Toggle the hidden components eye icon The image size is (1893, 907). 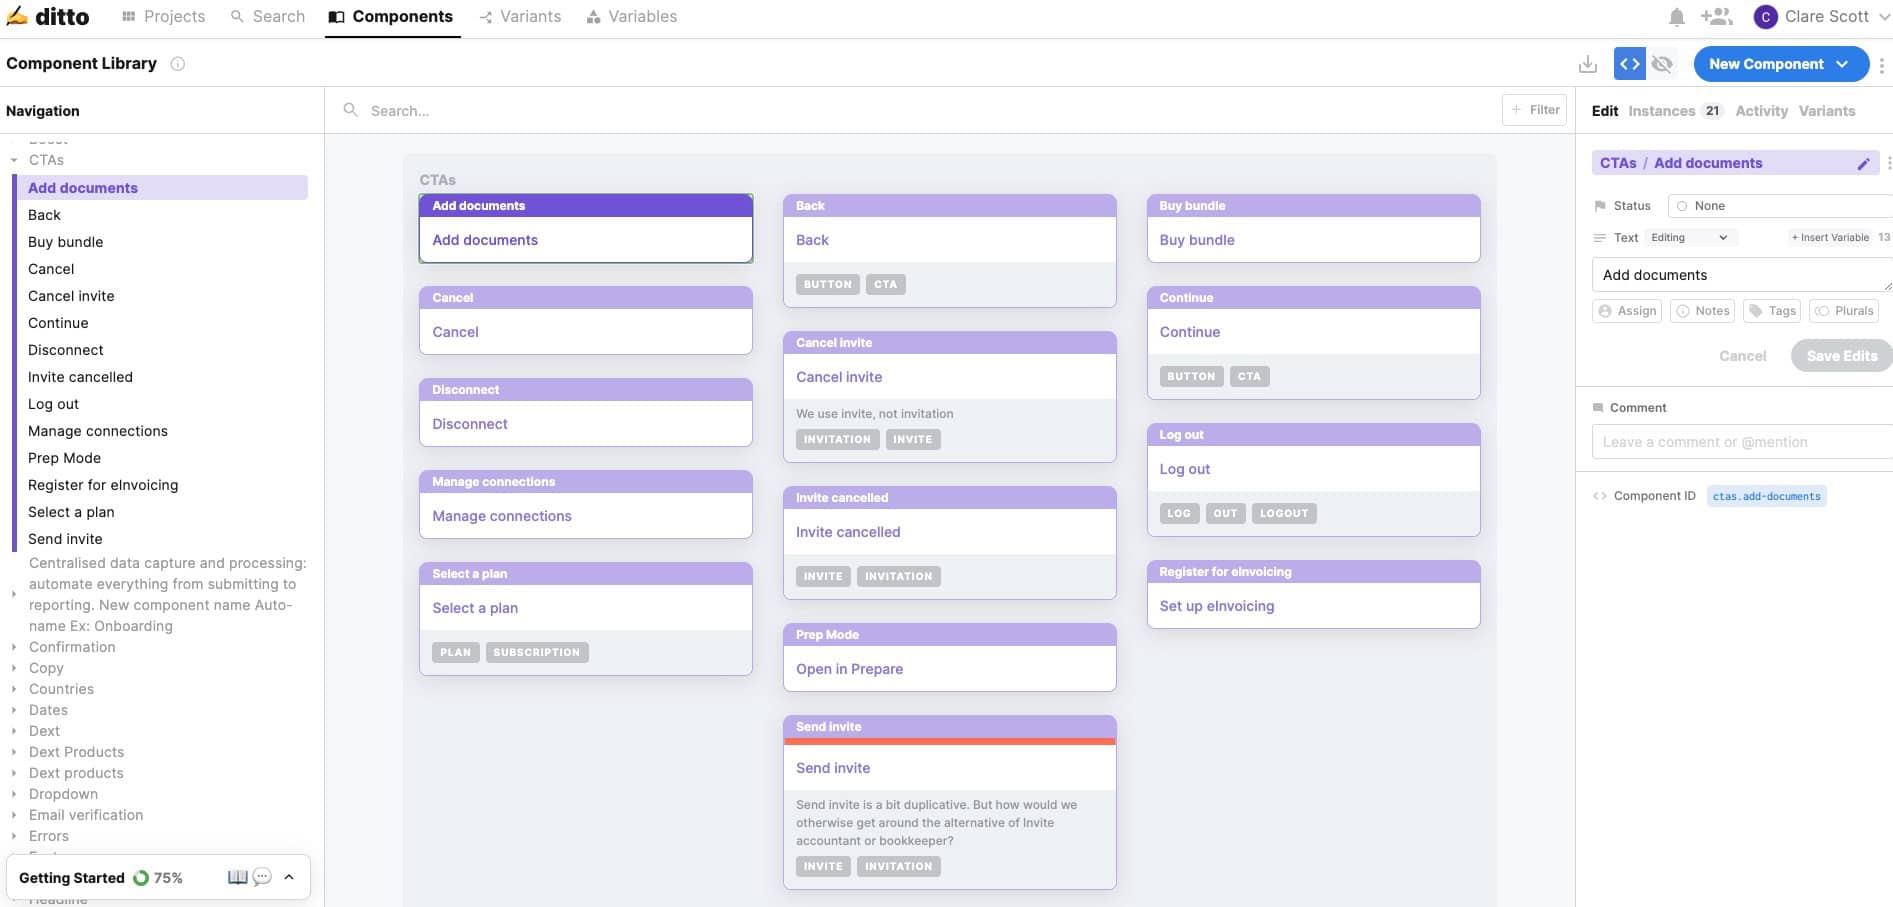click(1662, 64)
